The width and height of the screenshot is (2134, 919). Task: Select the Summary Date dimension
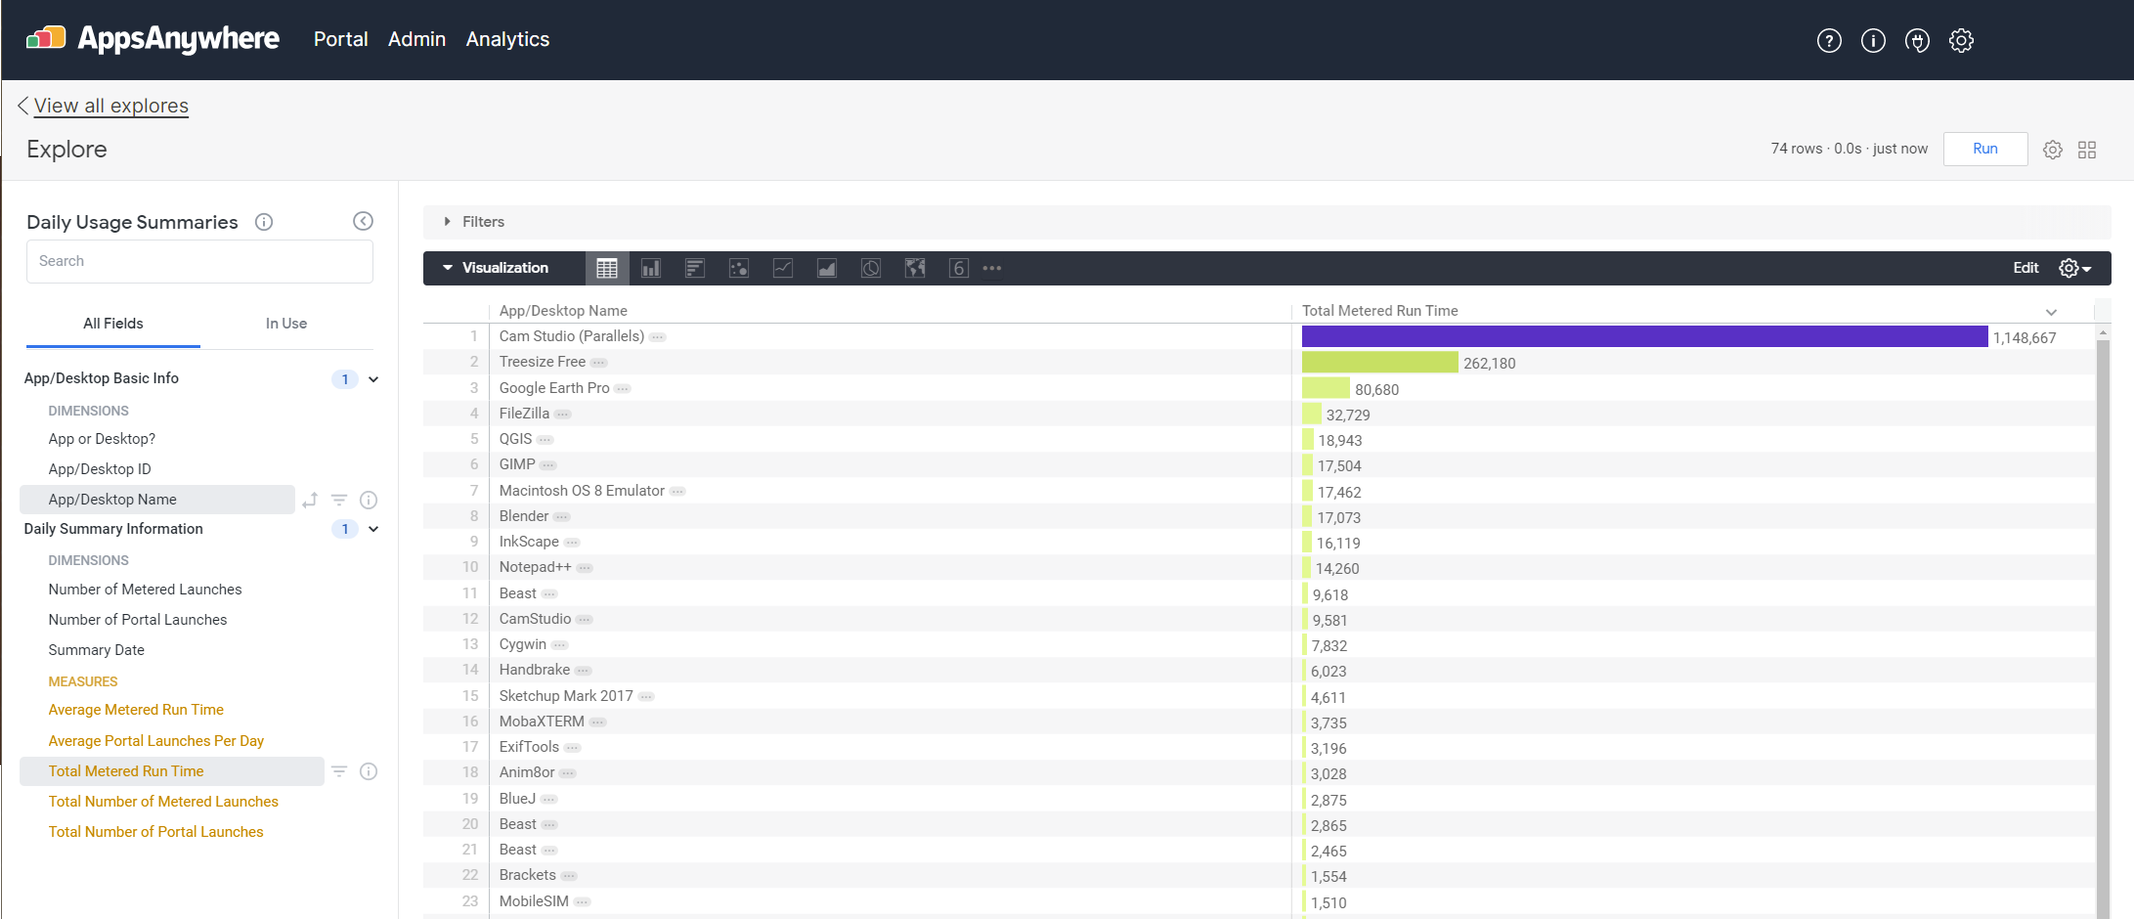click(96, 650)
